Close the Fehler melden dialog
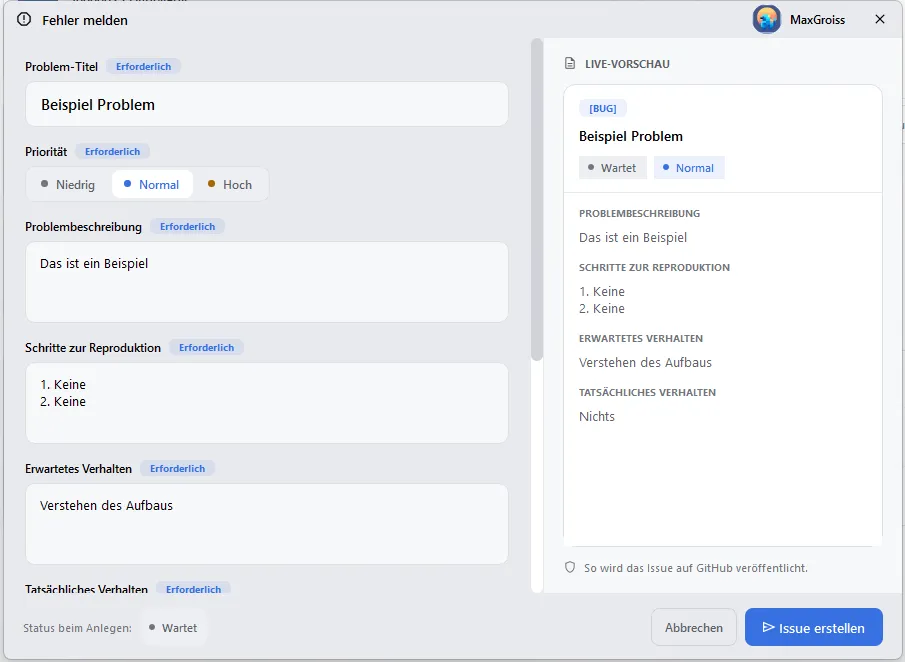 [x=880, y=20]
